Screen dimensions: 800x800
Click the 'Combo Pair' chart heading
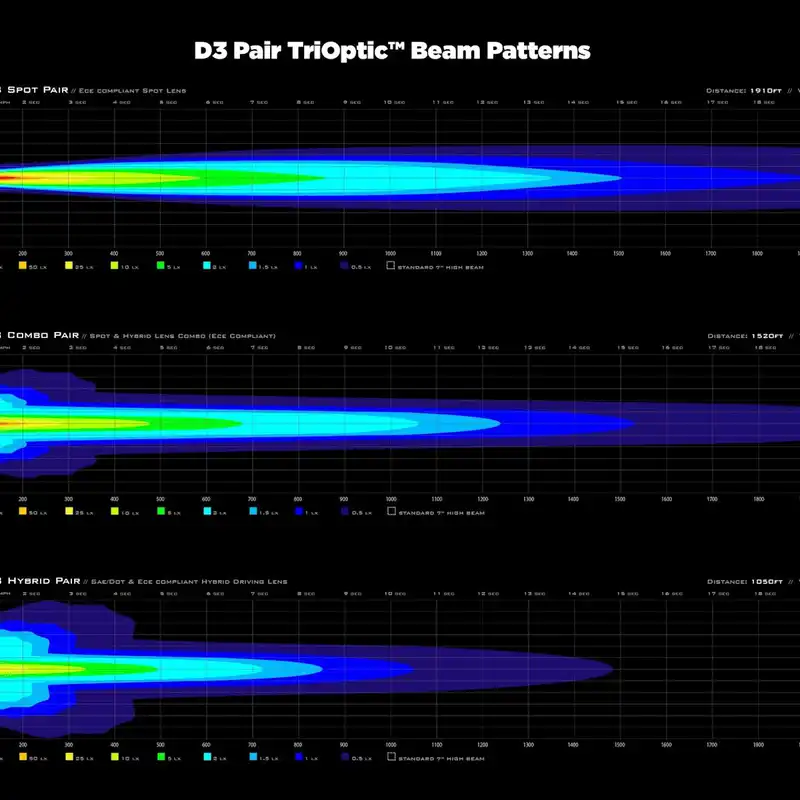tap(43, 335)
